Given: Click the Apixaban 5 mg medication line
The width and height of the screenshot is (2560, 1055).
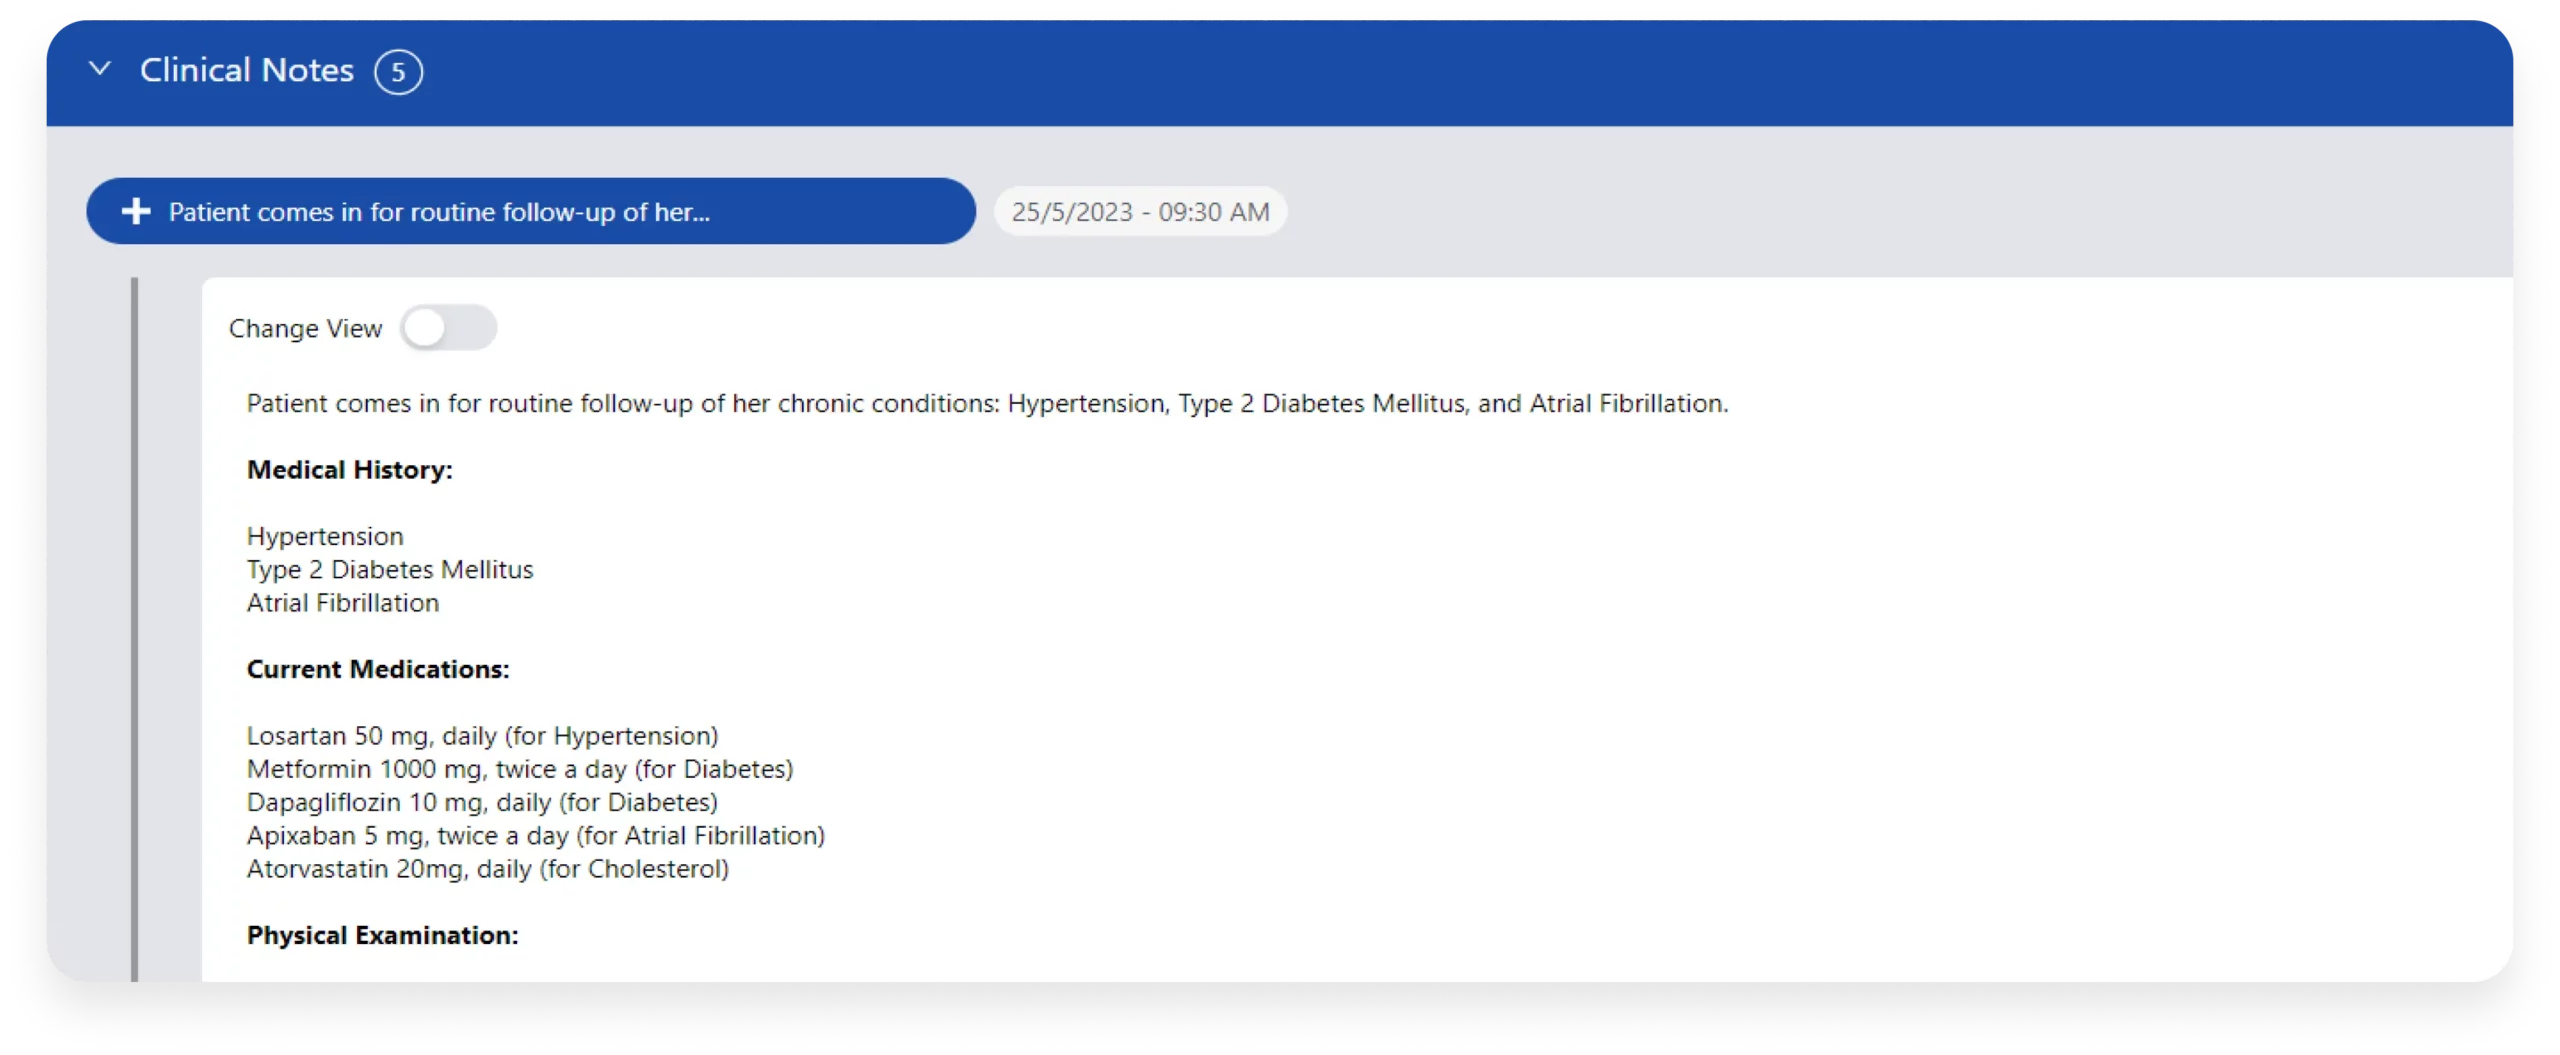Looking at the screenshot, I should click(535, 836).
